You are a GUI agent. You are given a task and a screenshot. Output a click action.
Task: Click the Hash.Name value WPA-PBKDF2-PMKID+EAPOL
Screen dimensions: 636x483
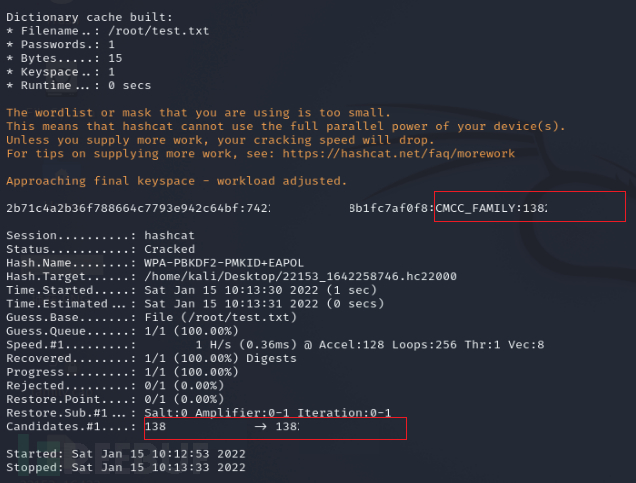[224, 263]
